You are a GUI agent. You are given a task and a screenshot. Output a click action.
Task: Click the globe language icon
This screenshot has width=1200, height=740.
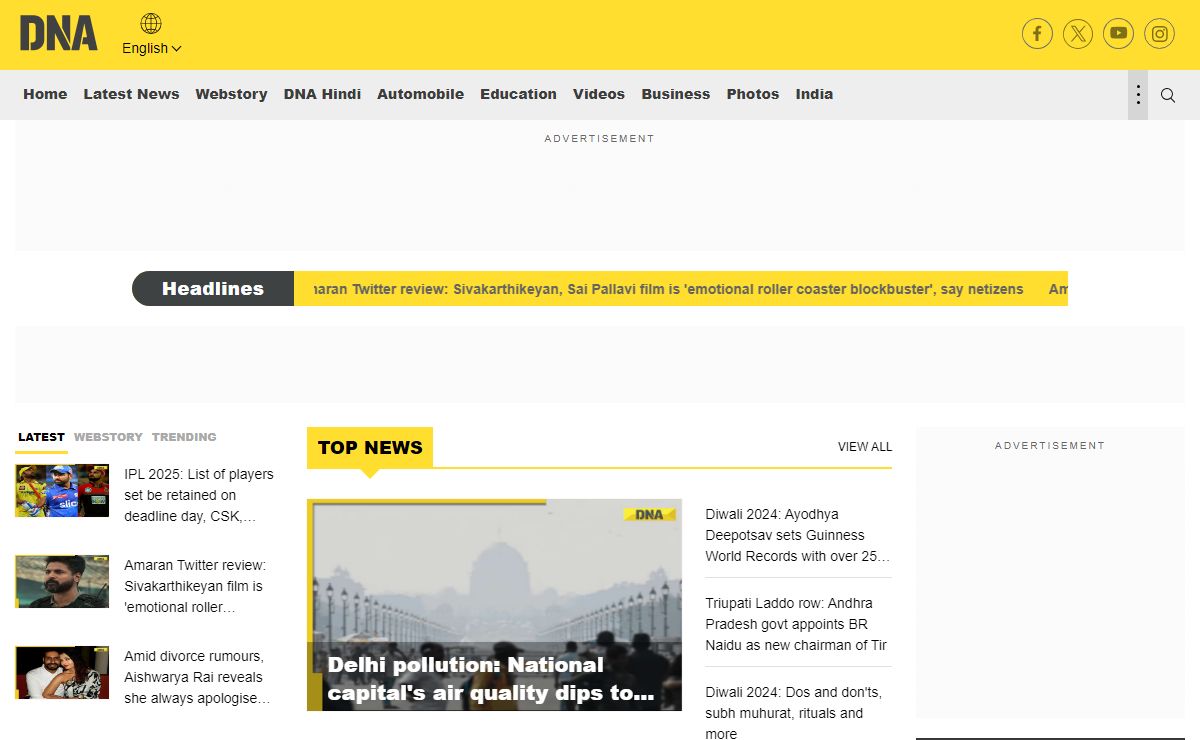(151, 23)
